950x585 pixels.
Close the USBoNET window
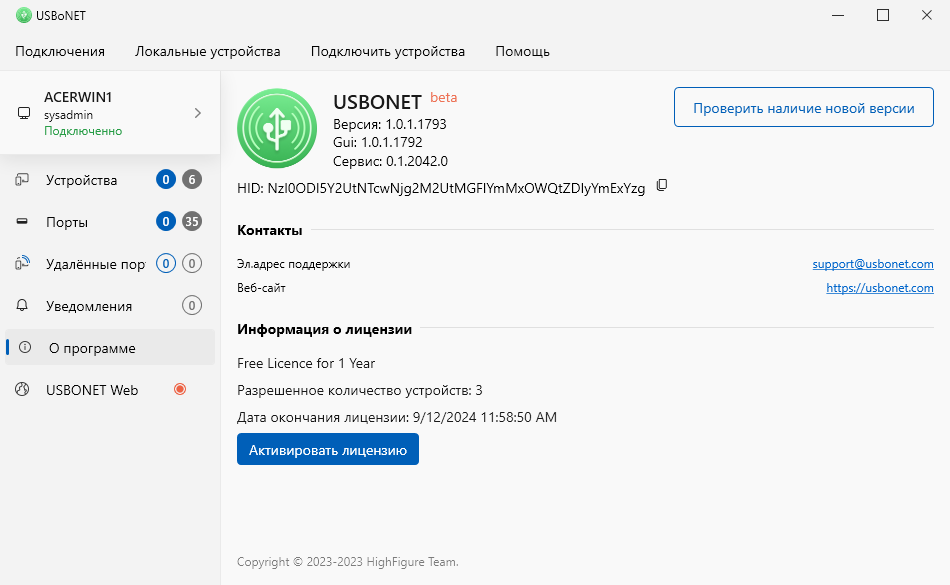(926, 15)
